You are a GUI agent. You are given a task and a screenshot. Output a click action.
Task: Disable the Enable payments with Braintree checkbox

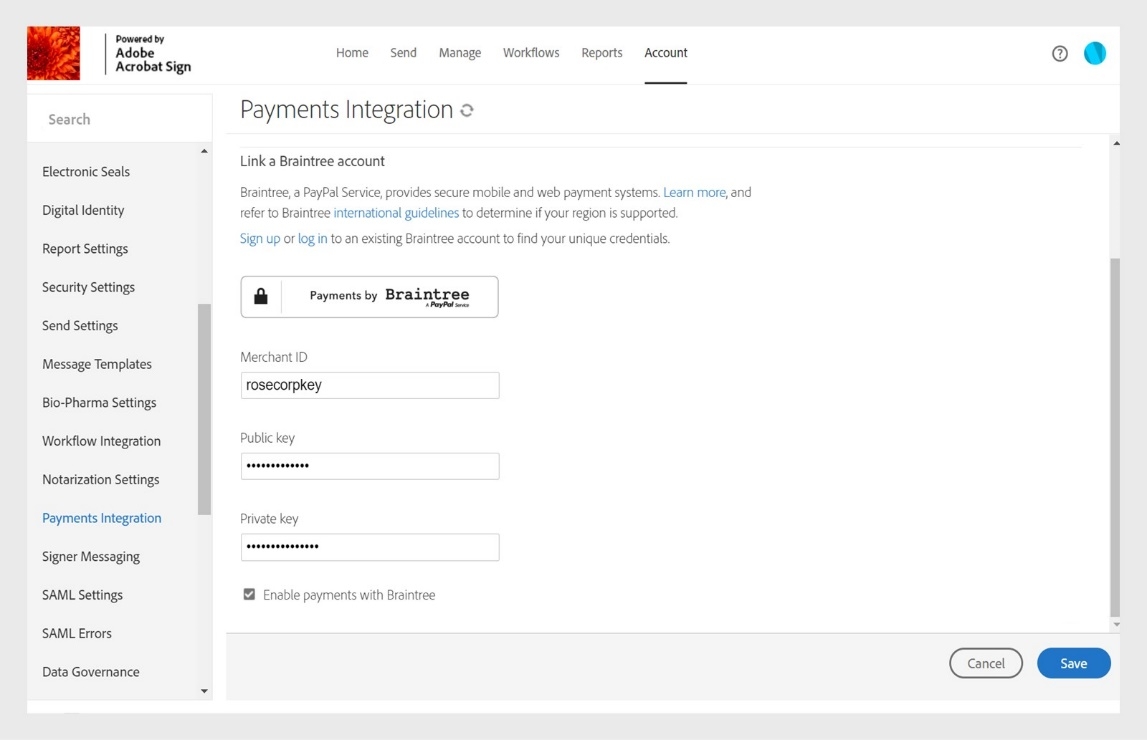(248, 594)
